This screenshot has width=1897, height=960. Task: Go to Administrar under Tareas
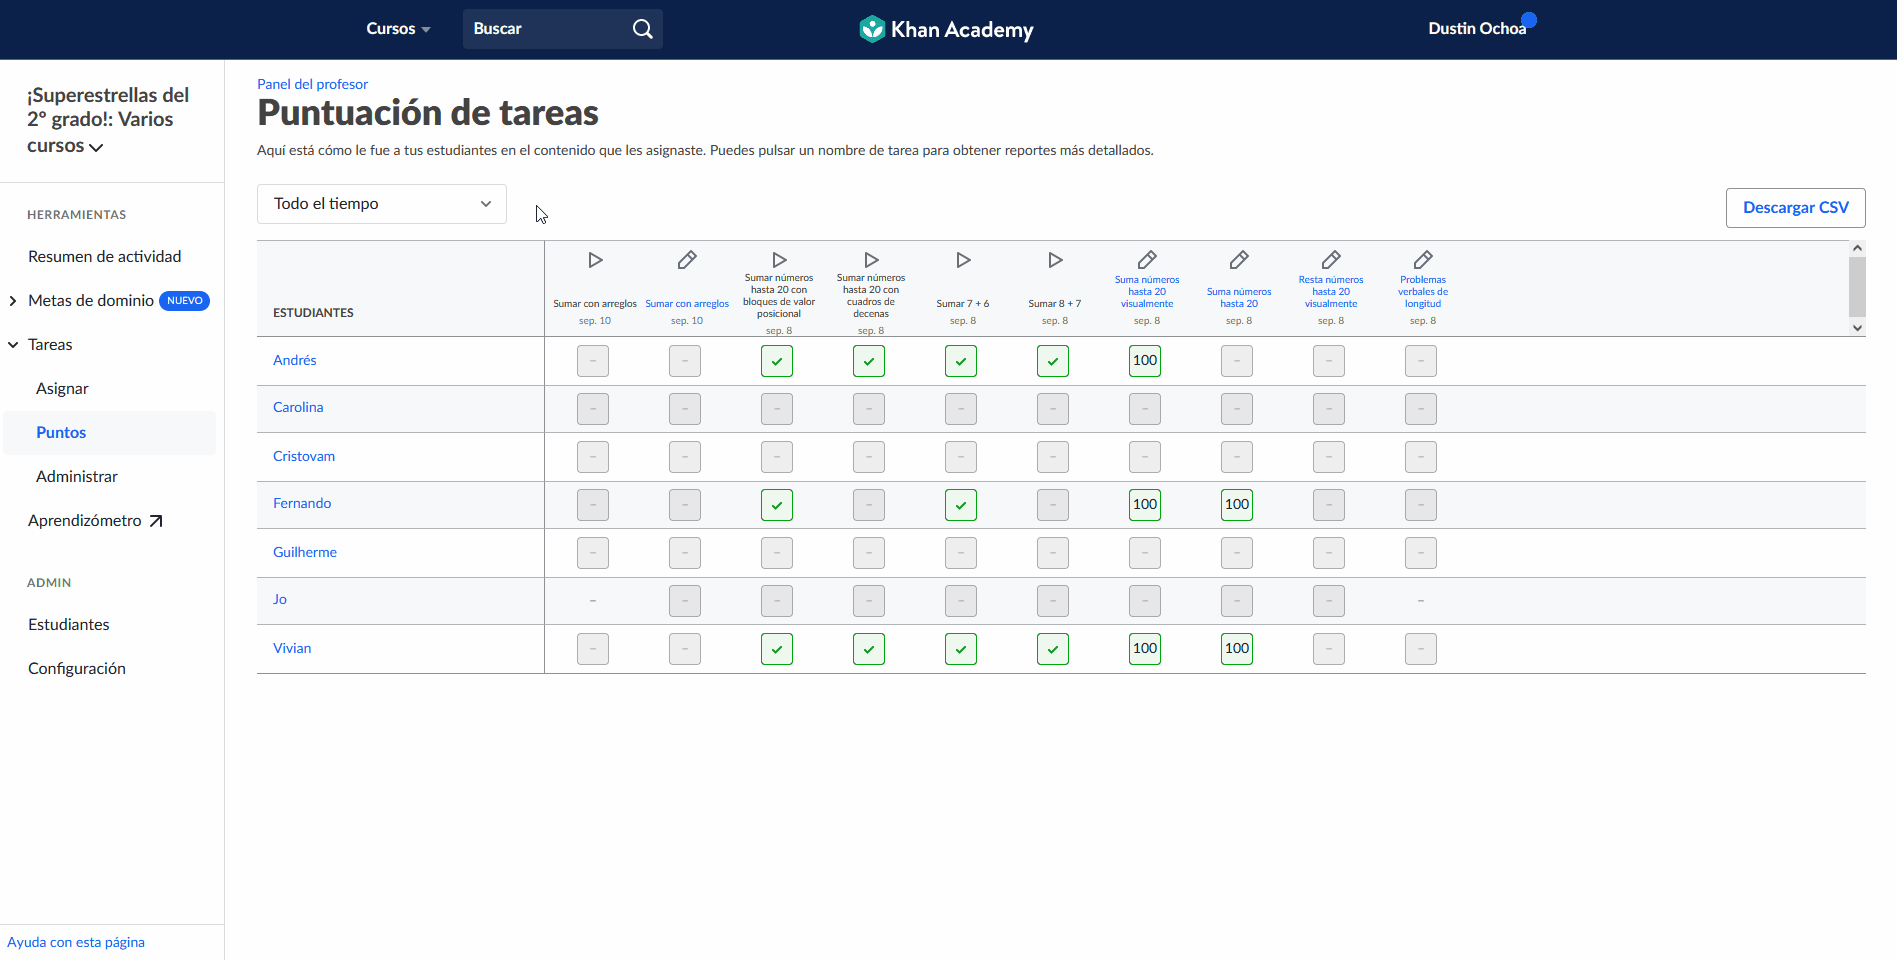click(x=77, y=477)
